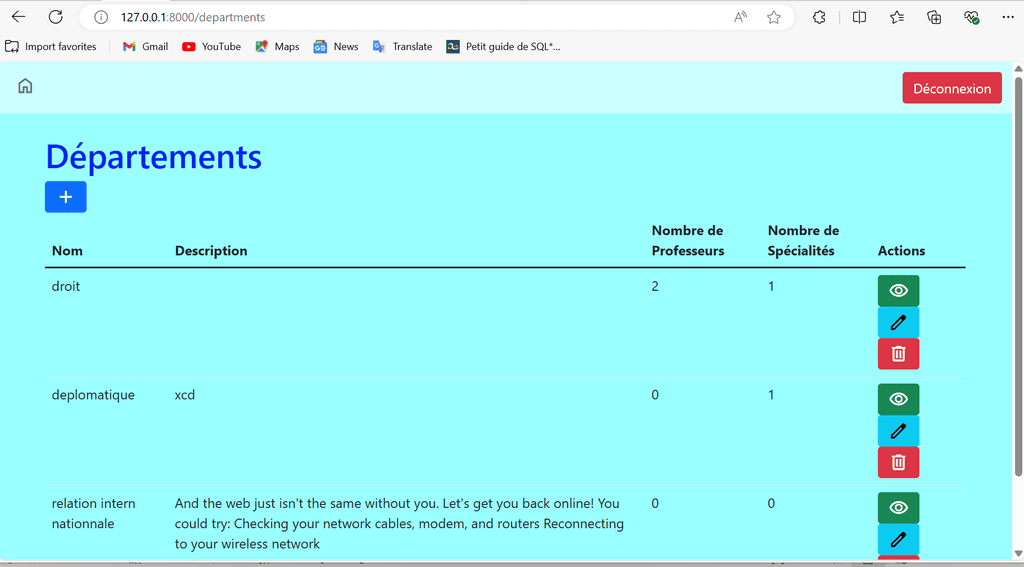
Task: View site information icon in address bar
Action: pos(101,17)
